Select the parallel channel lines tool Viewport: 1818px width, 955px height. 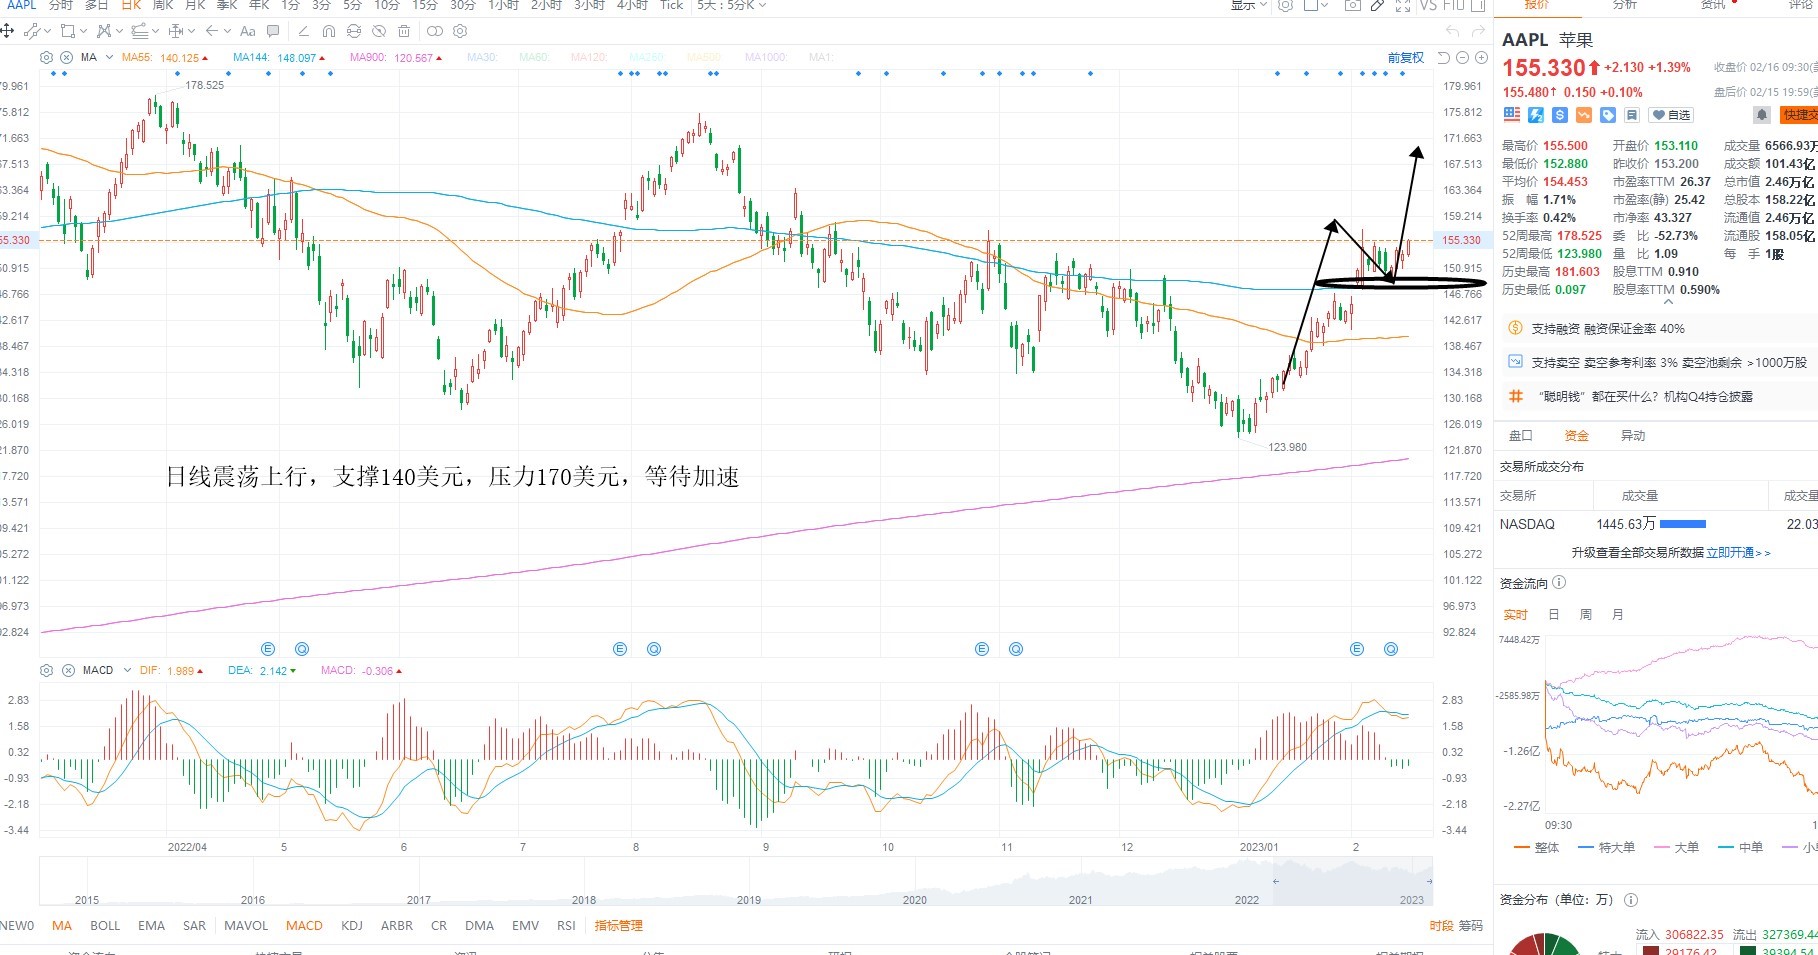point(139,31)
